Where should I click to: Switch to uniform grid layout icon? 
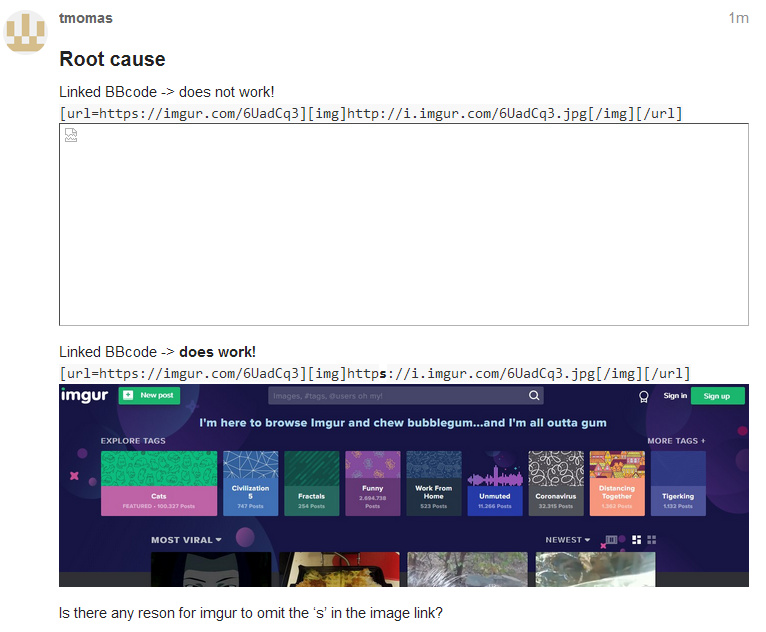coord(652,540)
